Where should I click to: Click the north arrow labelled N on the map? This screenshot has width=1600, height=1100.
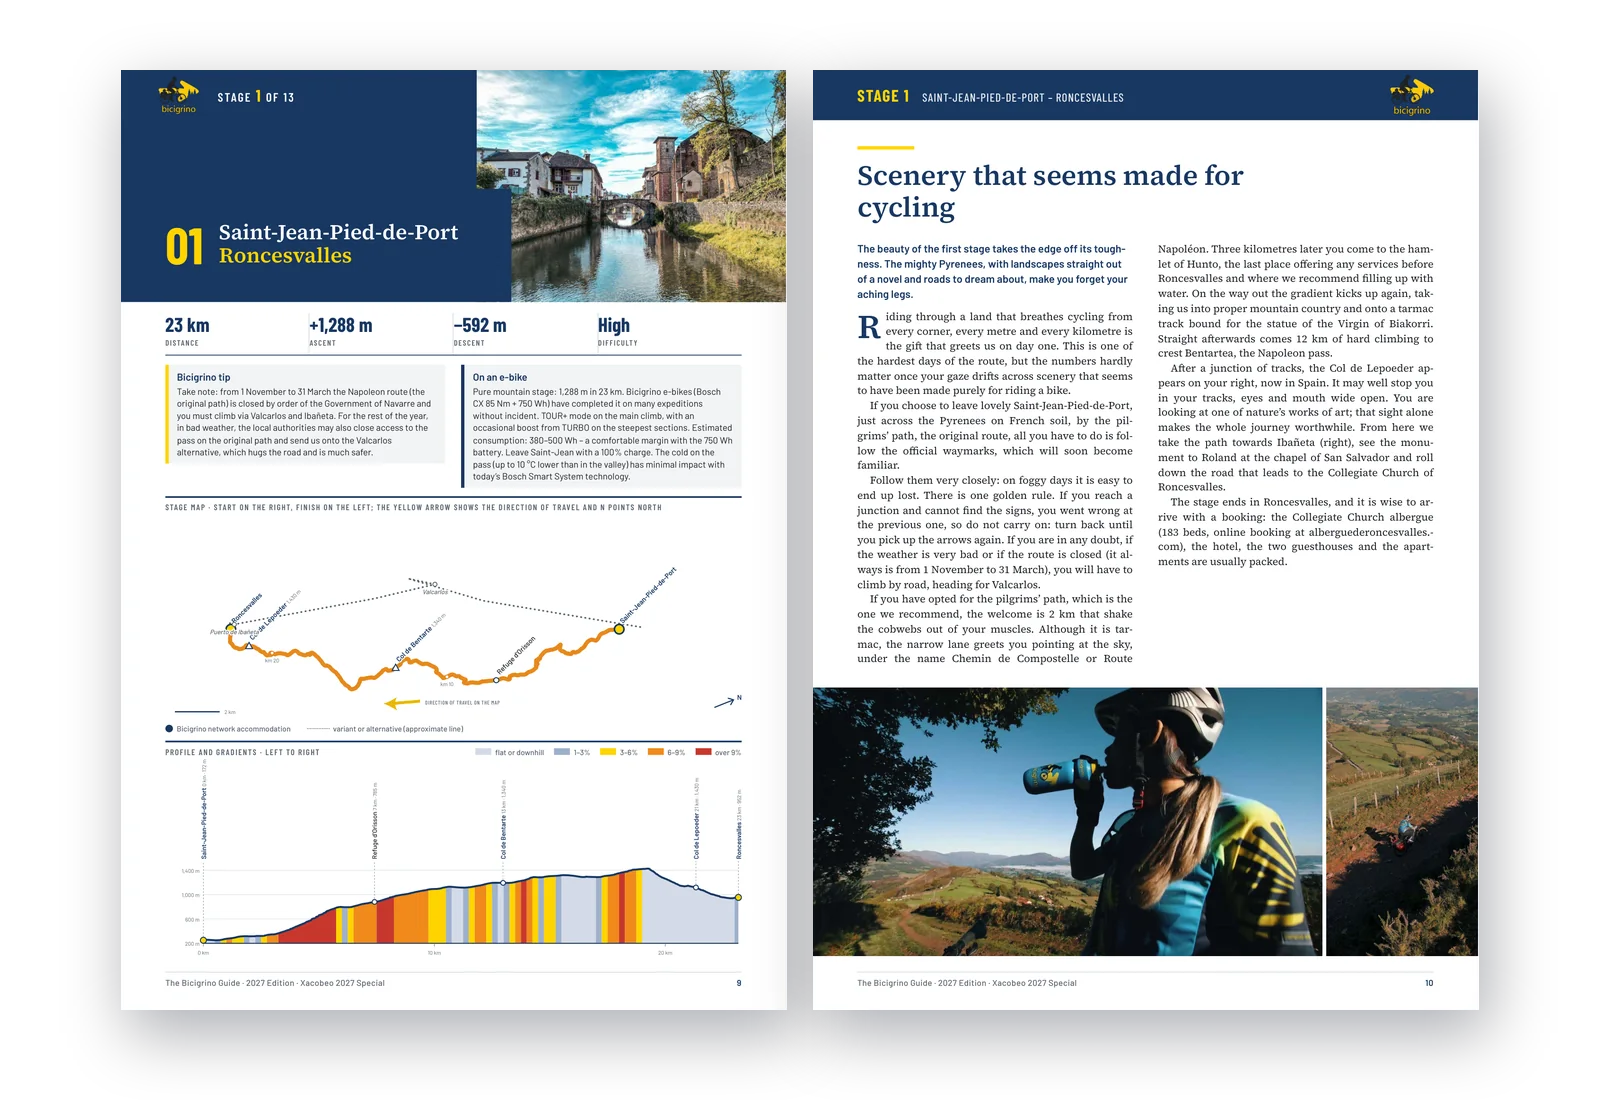click(728, 702)
